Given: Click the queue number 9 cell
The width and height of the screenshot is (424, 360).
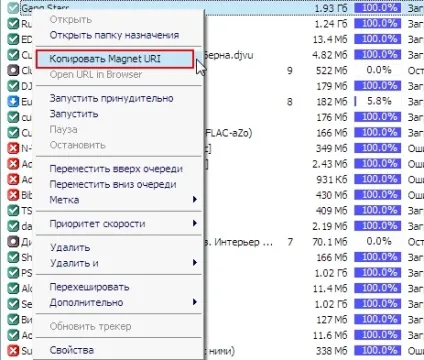Looking at the screenshot, I should 290,70.
